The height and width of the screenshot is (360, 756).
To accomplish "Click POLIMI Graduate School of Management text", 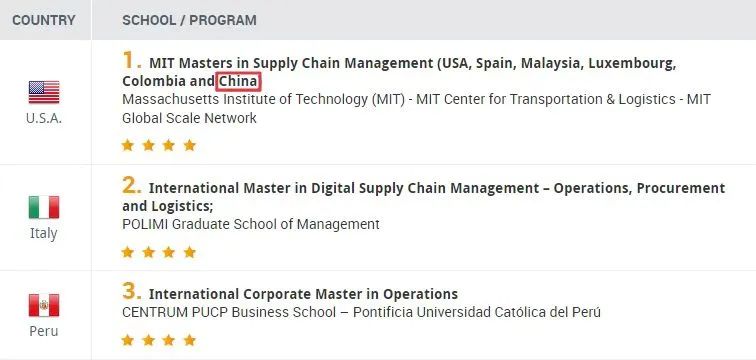I will [251, 224].
